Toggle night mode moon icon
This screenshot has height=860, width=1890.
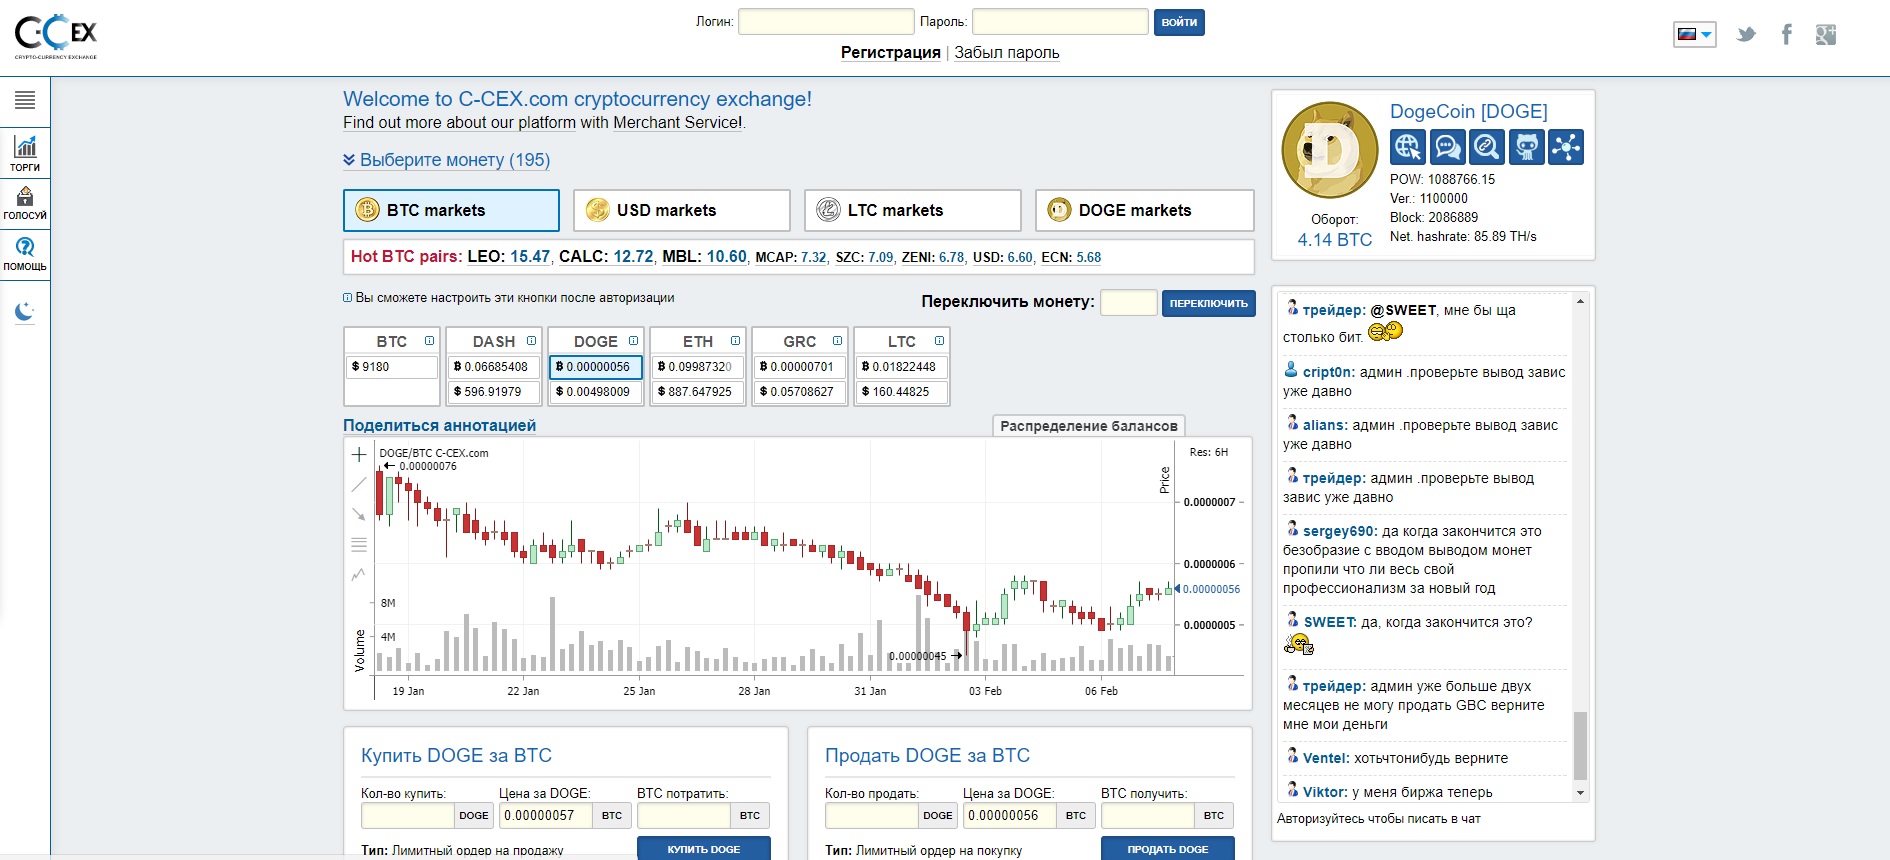[25, 312]
